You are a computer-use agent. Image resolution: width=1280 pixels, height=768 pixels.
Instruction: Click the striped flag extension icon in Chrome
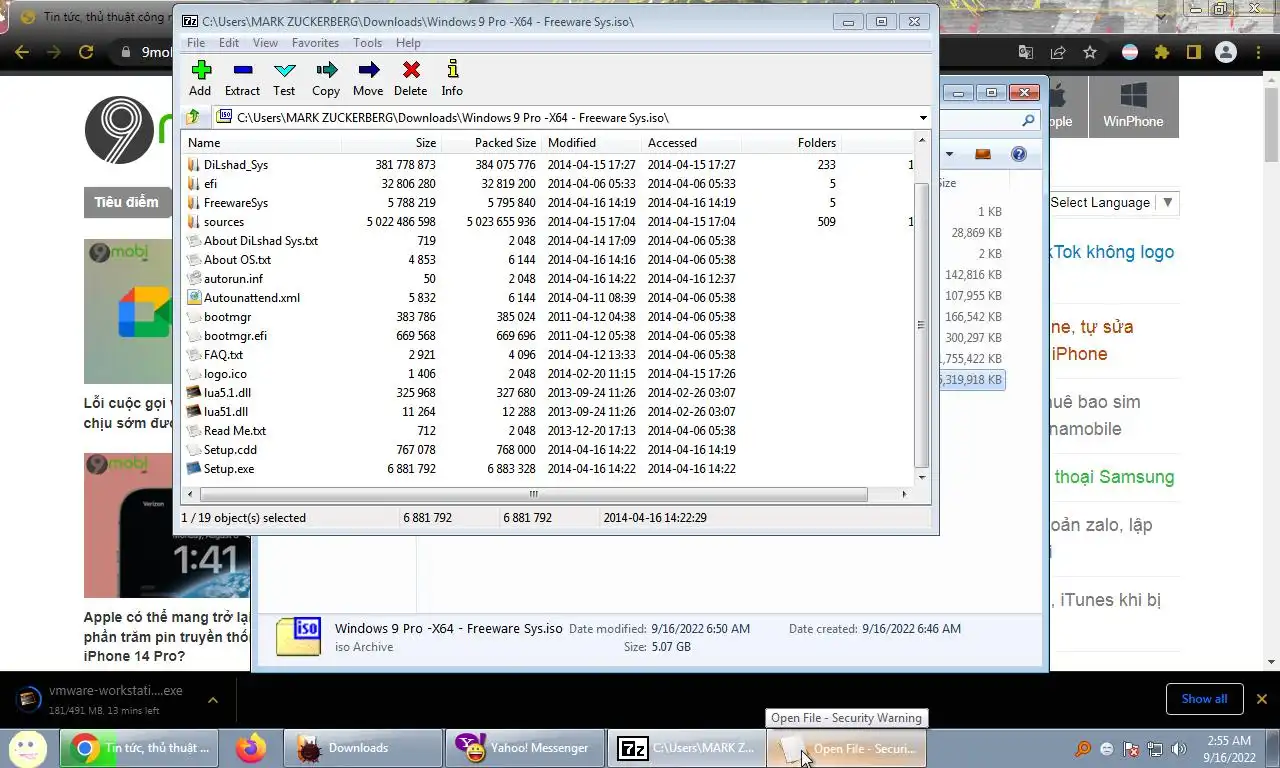[x=1130, y=52]
